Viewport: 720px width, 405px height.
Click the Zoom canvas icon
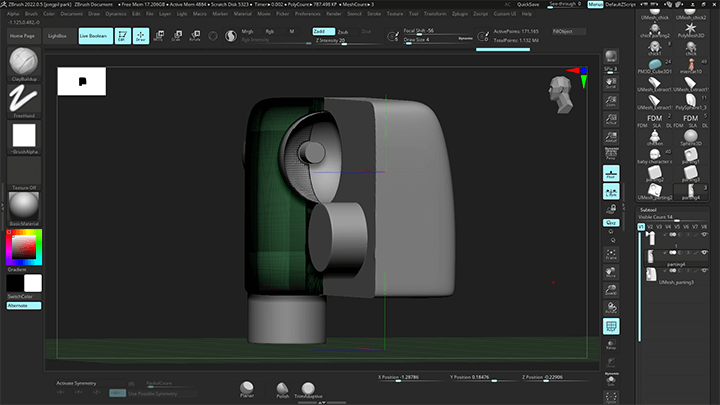point(611,101)
